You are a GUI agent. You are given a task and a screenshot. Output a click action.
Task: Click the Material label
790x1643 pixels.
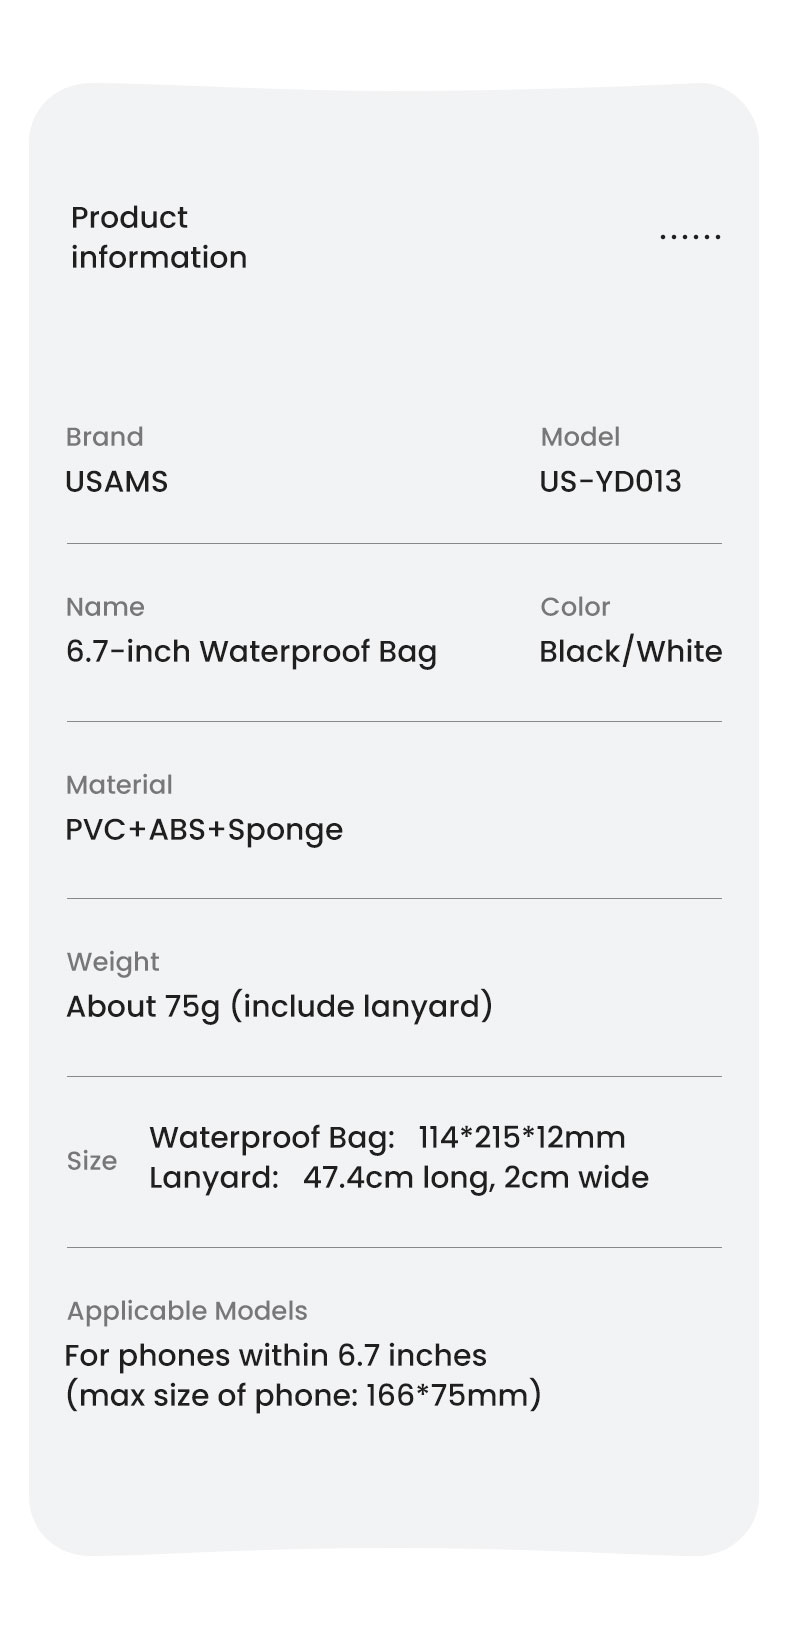click(x=119, y=785)
